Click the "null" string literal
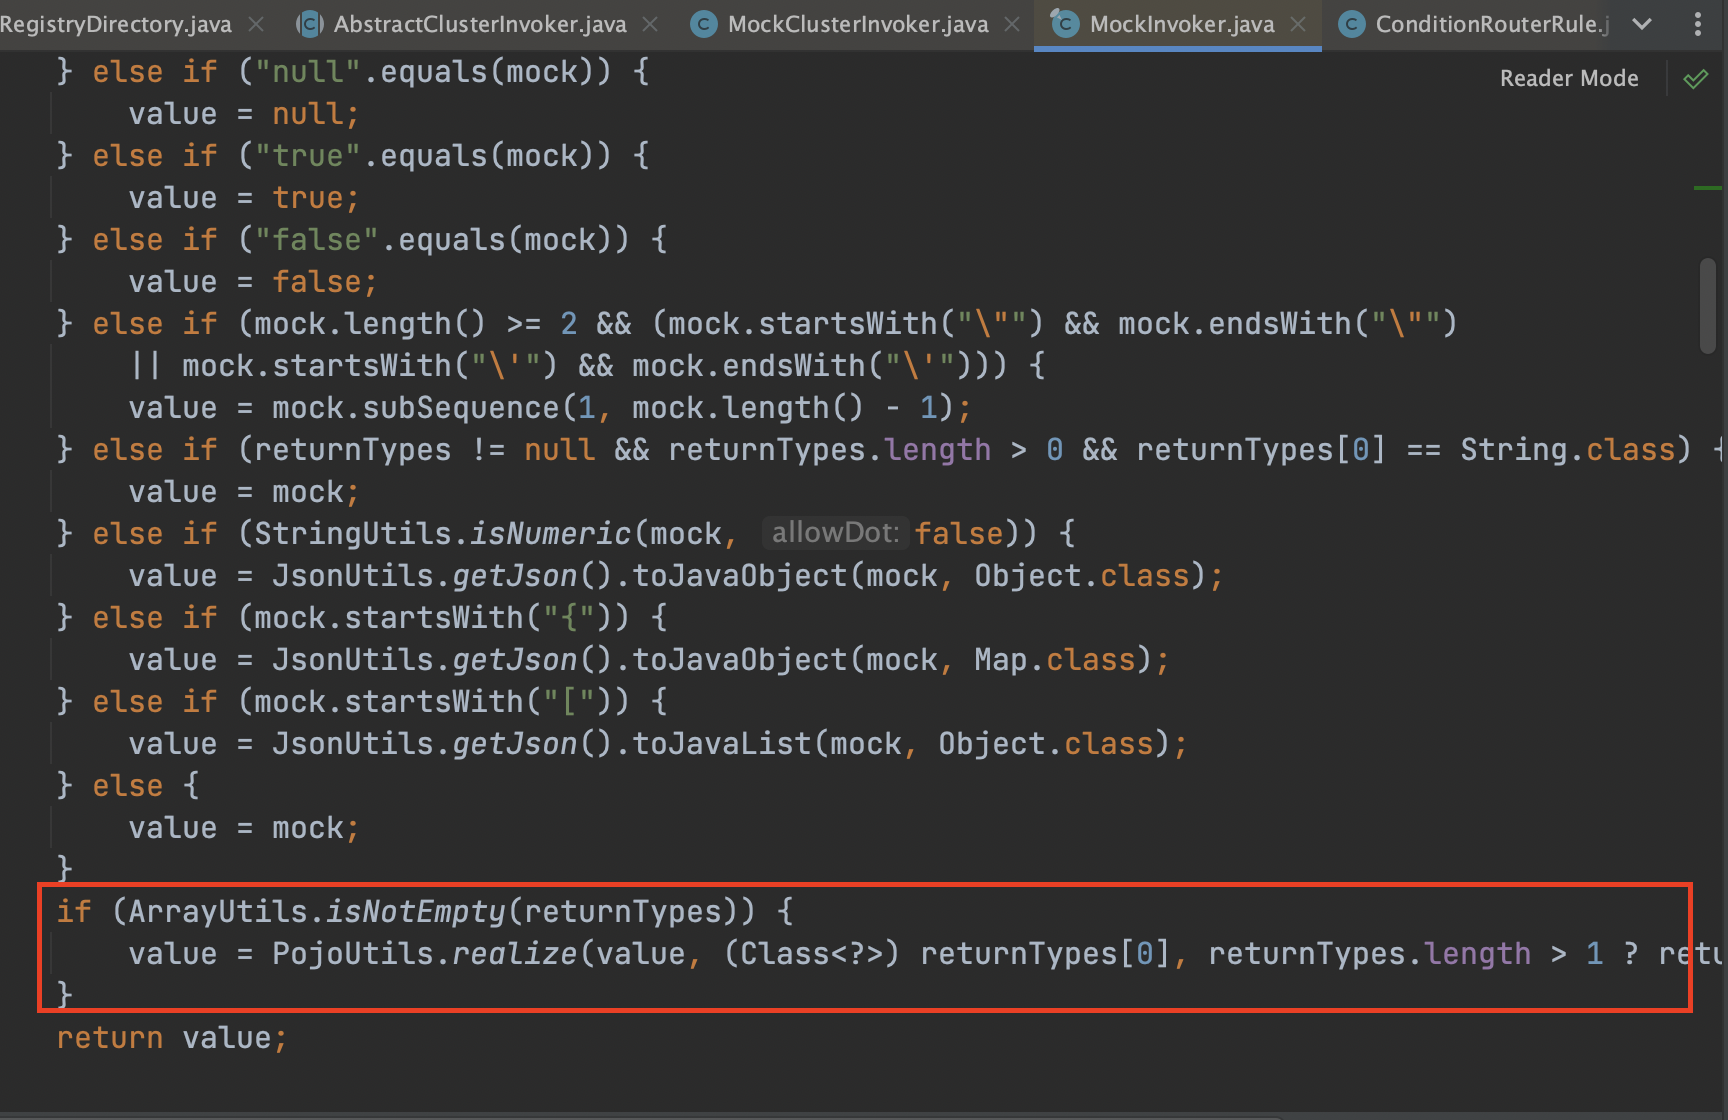Screen dimensions: 1728x1120 (308, 72)
